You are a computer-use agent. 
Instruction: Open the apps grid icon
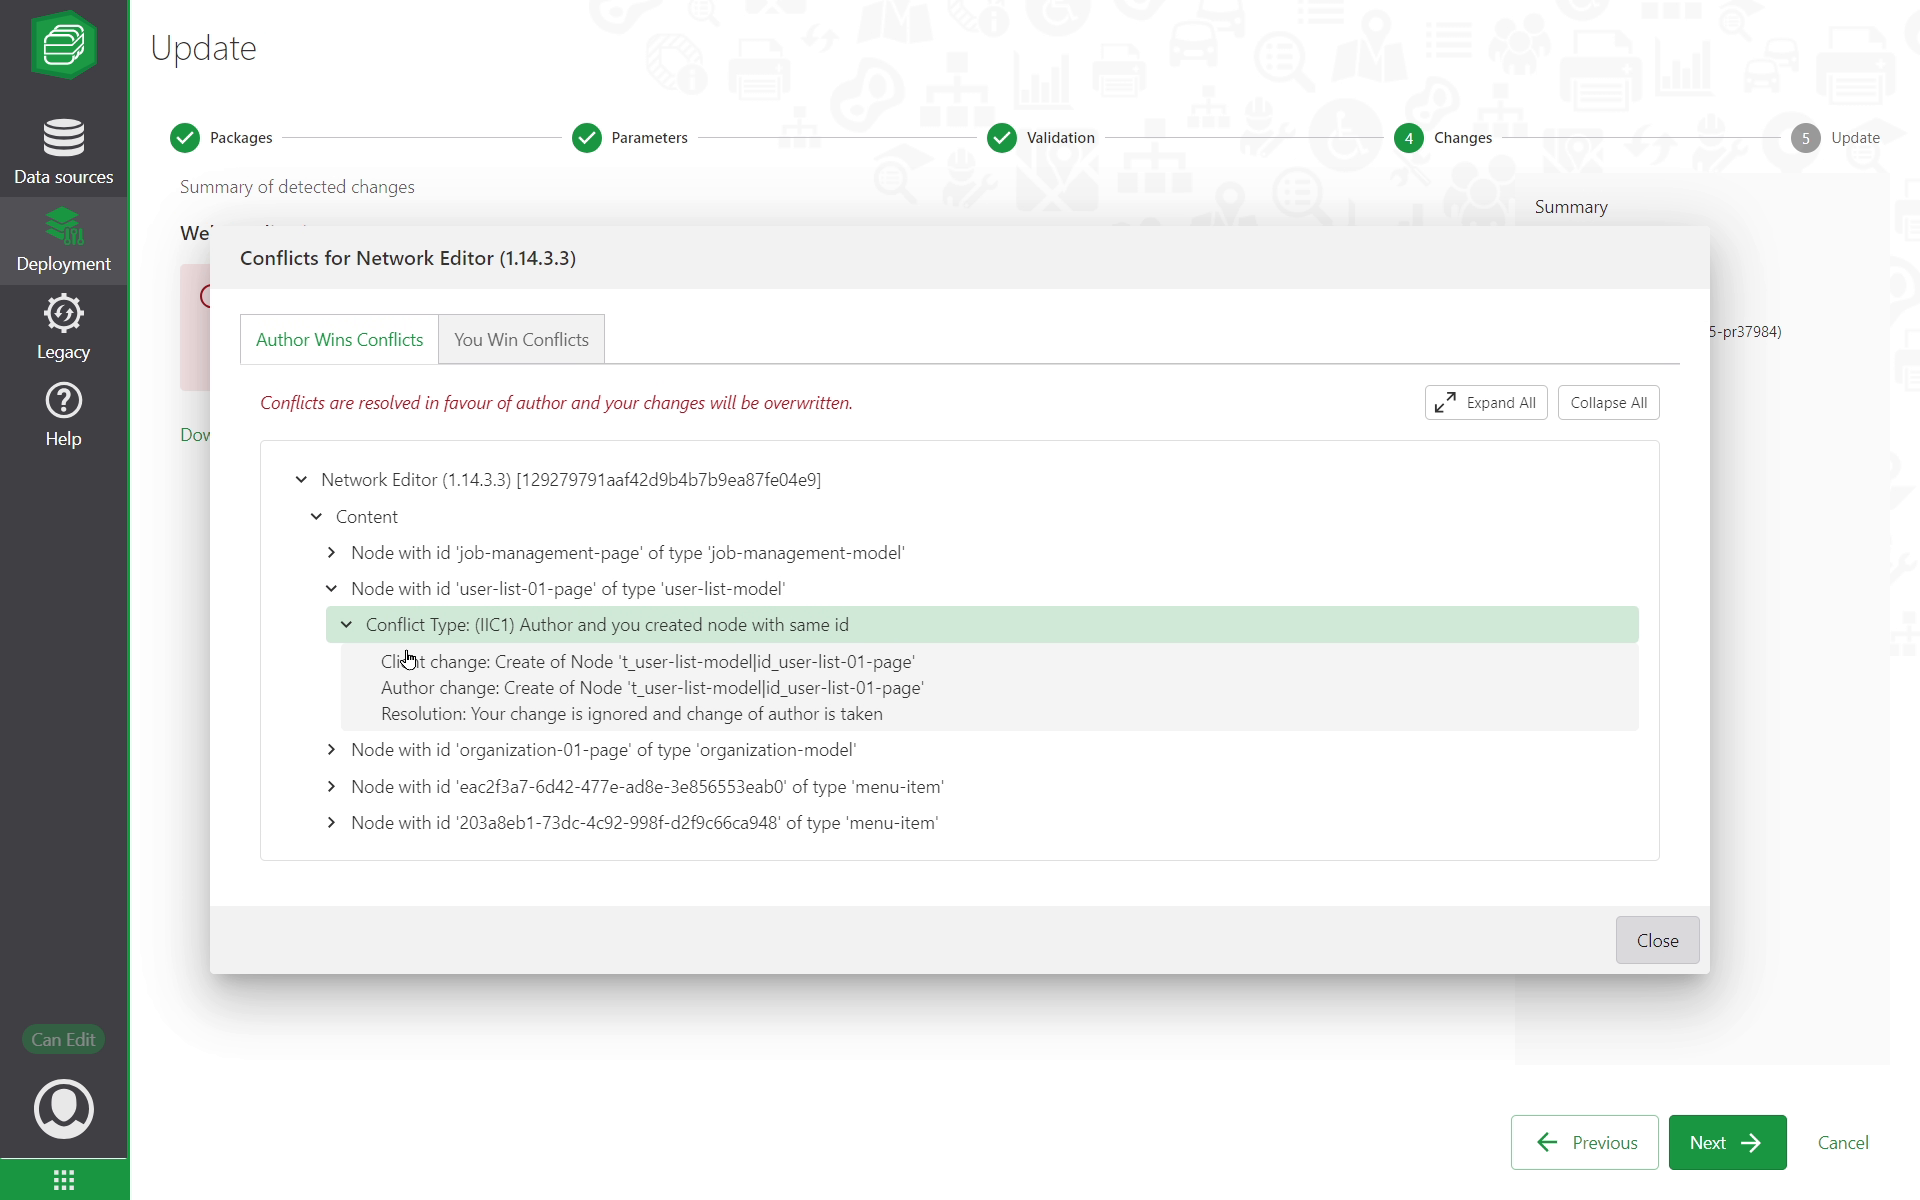coord(63,1180)
